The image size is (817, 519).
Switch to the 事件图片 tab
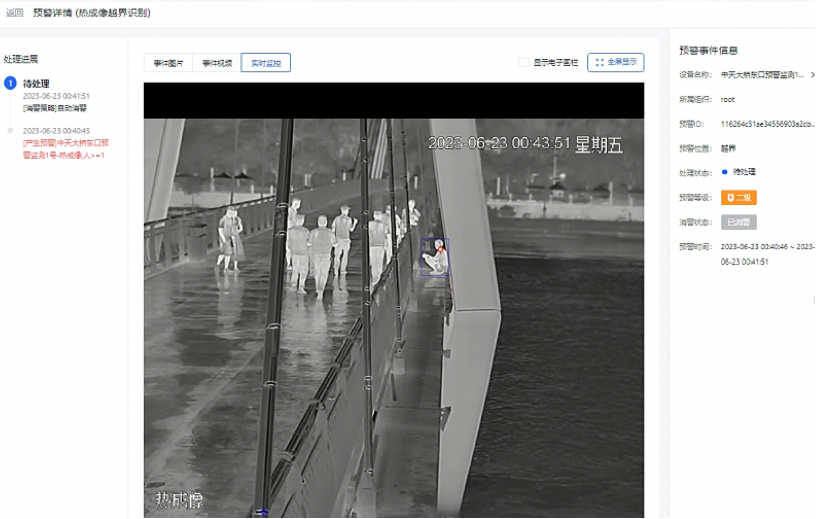168,63
